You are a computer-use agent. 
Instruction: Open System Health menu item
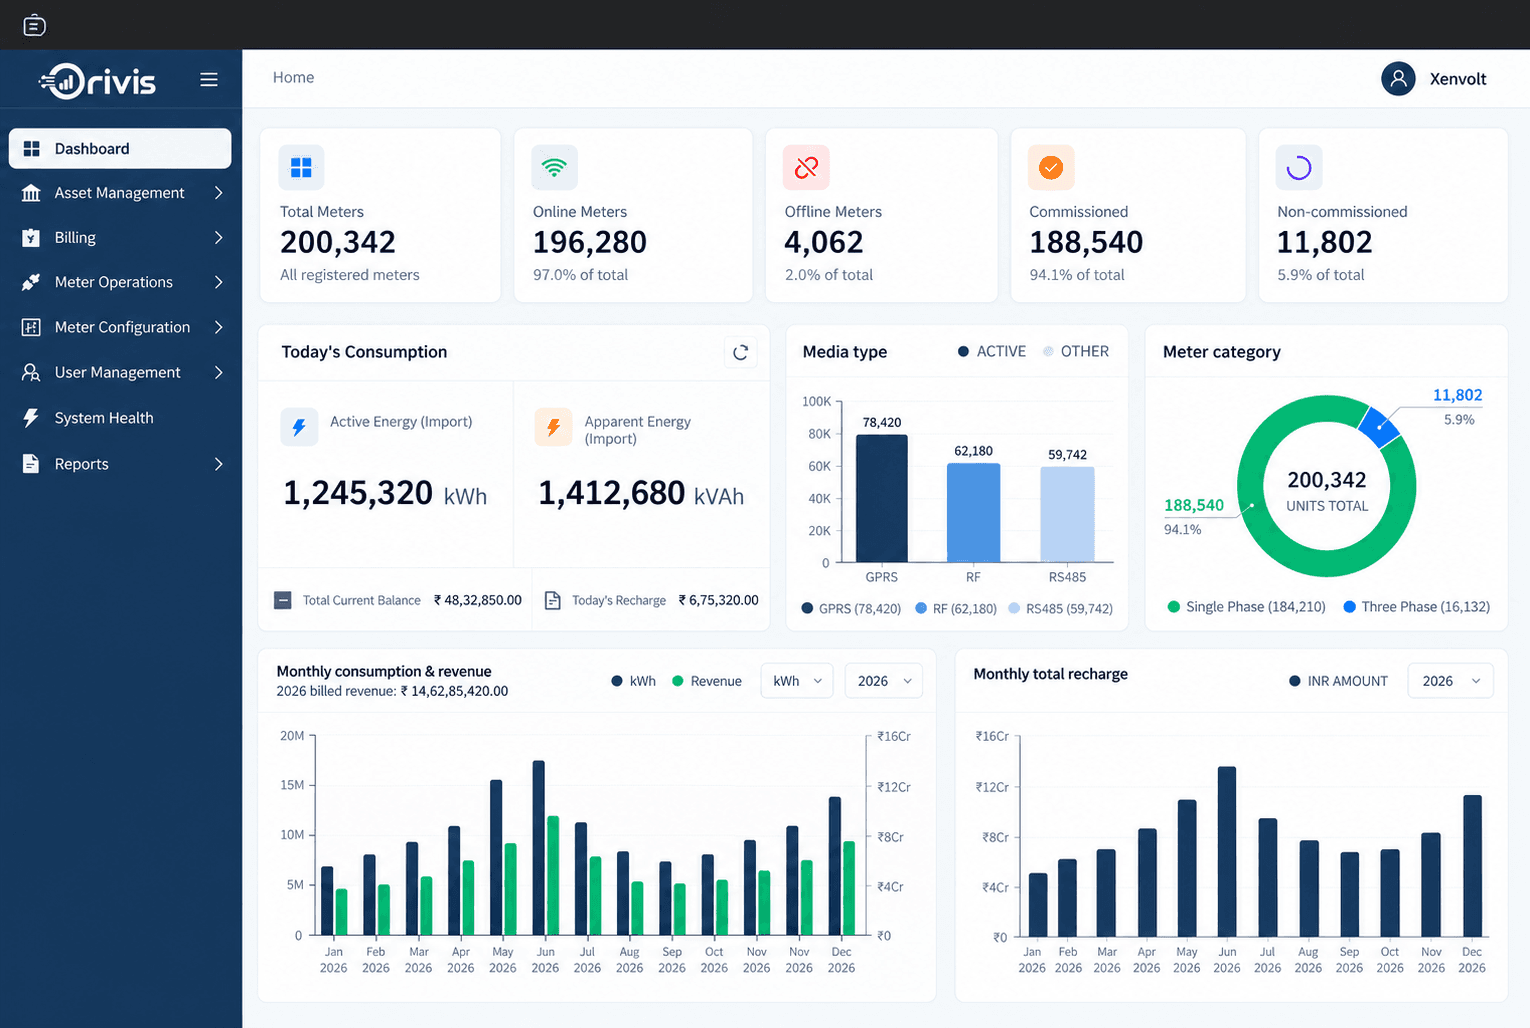pyautogui.click(x=120, y=418)
